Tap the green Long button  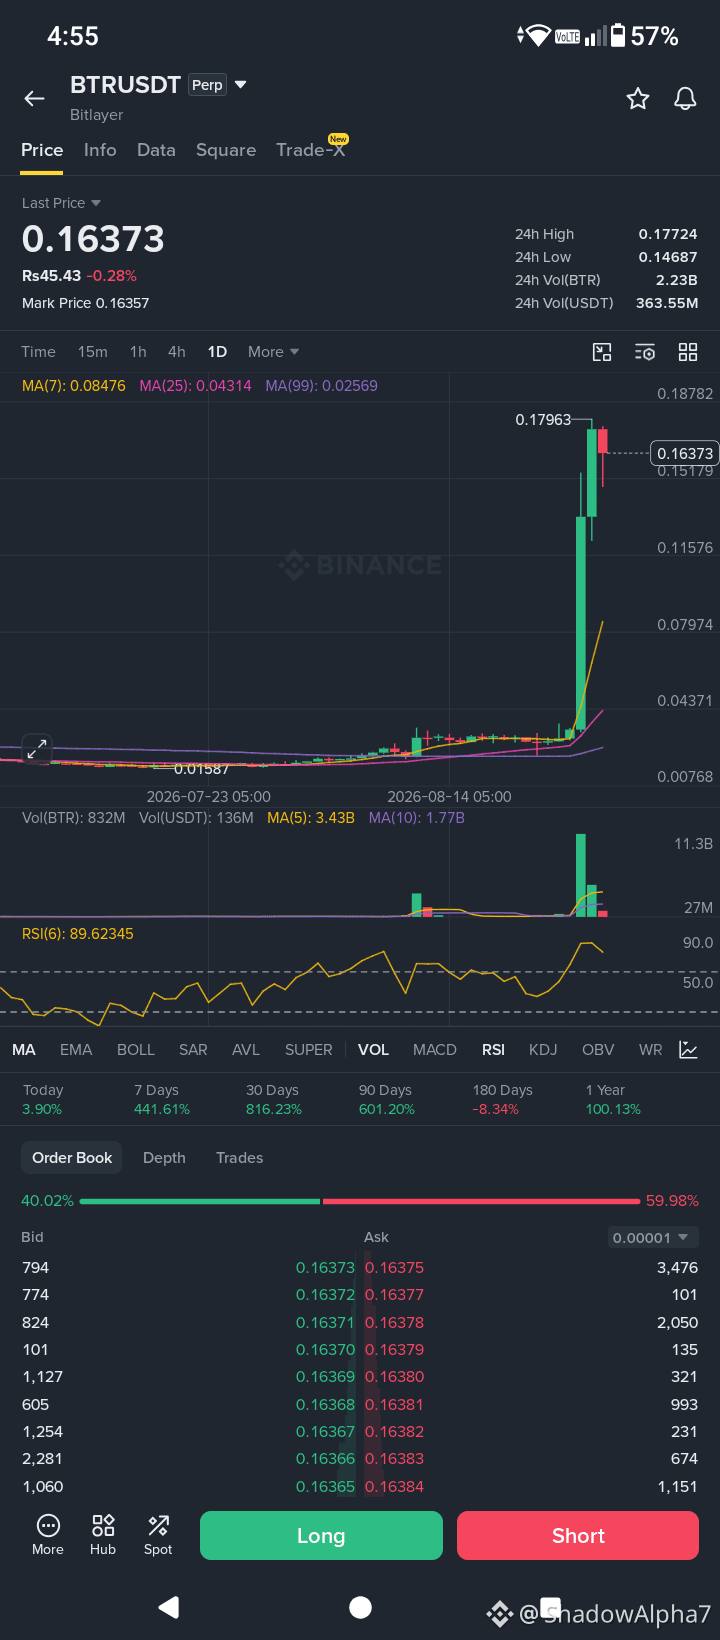[x=321, y=1536]
